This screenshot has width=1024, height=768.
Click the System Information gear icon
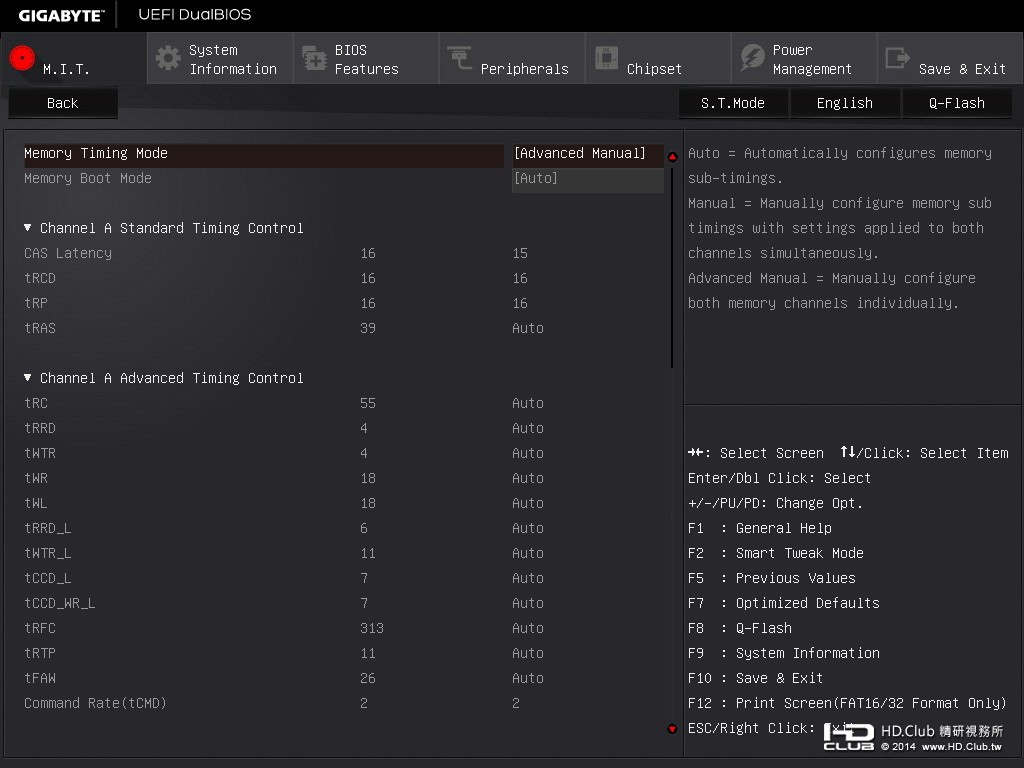click(x=168, y=58)
